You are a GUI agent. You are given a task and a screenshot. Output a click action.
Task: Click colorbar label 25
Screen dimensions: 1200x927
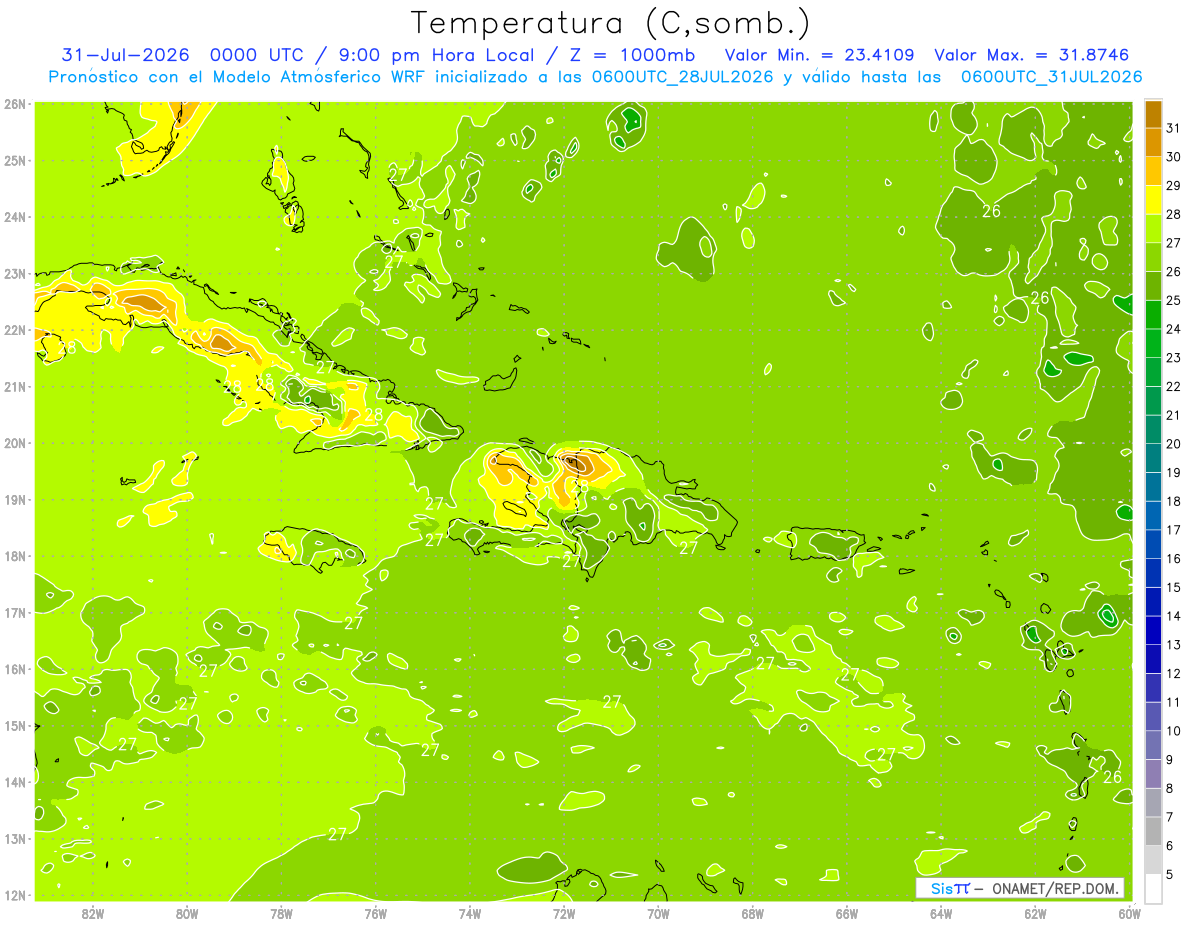point(1174,300)
